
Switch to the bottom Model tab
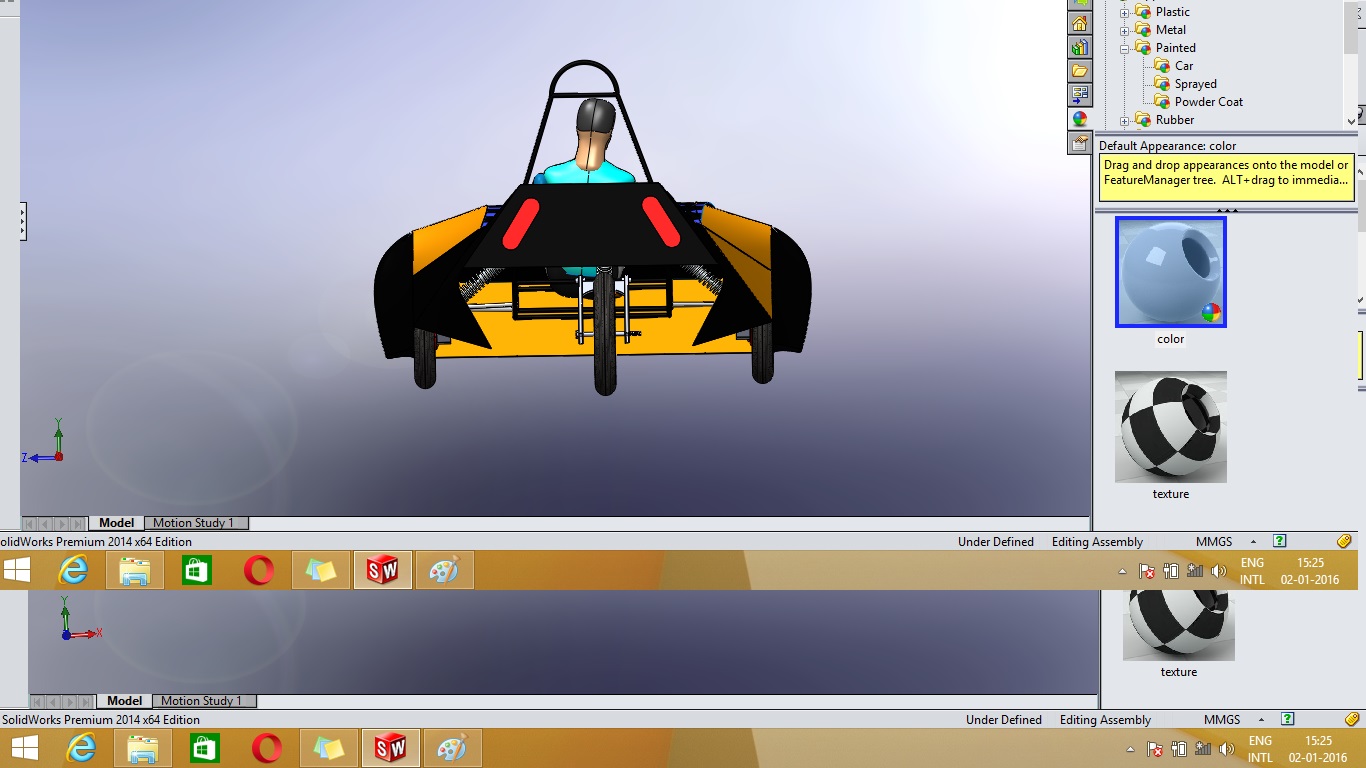click(x=124, y=701)
